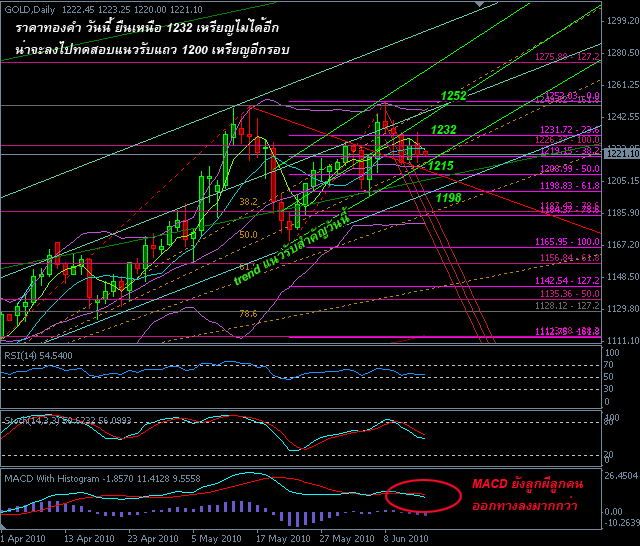Click the 5 May 2010 date label
640x546 pixels.
coord(217,539)
